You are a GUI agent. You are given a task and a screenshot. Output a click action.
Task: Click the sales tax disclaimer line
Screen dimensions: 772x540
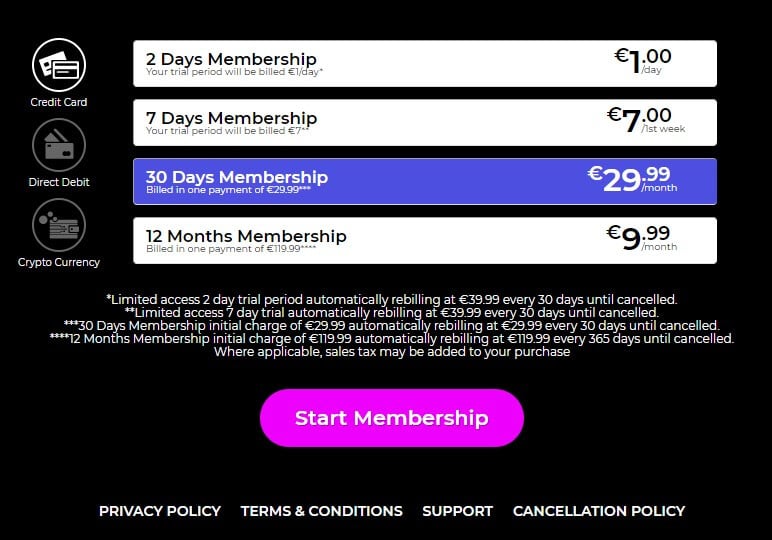point(392,352)
